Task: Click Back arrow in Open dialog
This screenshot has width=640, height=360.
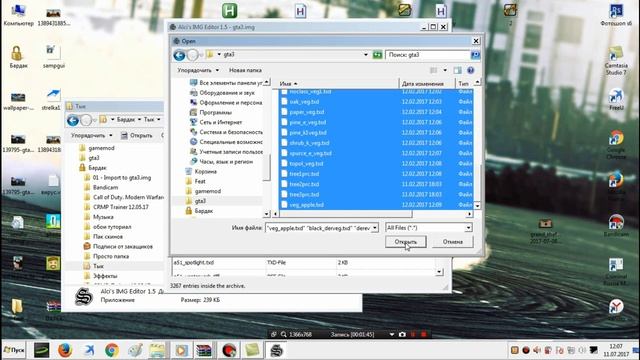Action: [179, 55]
